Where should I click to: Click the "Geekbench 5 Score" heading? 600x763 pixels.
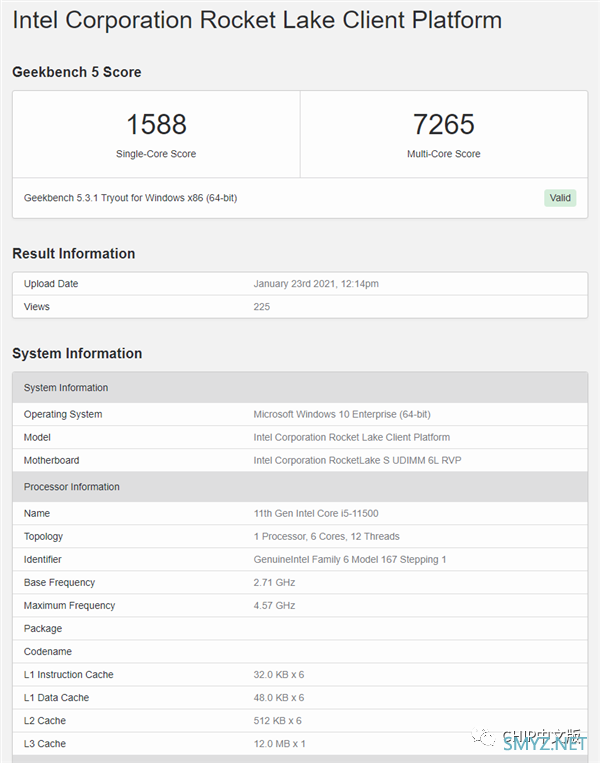tap(77, 72)
